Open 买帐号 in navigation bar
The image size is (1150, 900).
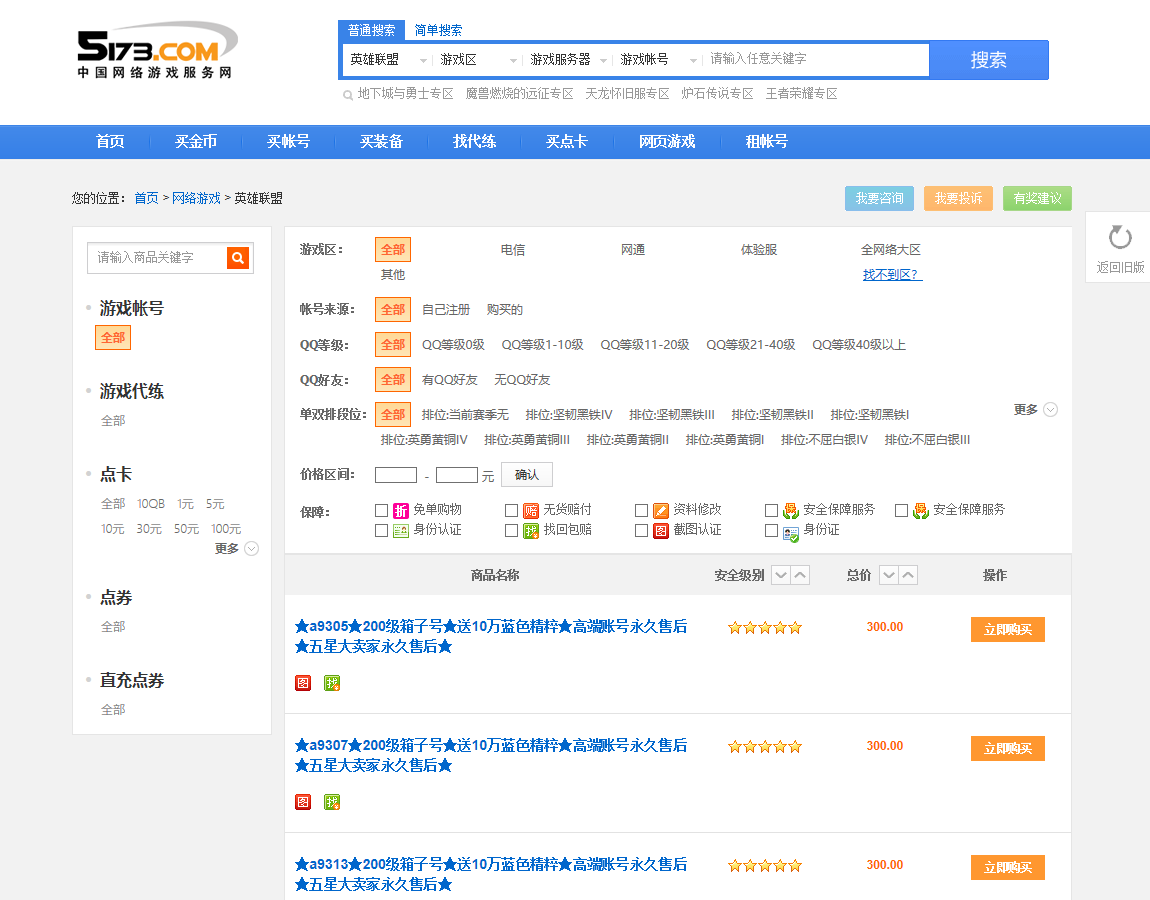tap(288, 142)
